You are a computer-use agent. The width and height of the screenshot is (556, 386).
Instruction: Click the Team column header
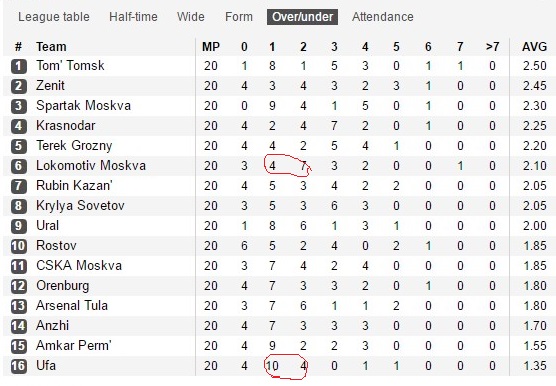[51, 47]
